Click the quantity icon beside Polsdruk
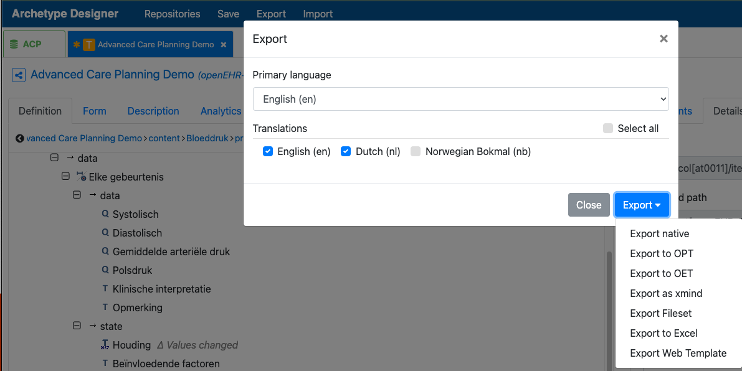Viewport: 742px width, 372px height. [106, 270]
